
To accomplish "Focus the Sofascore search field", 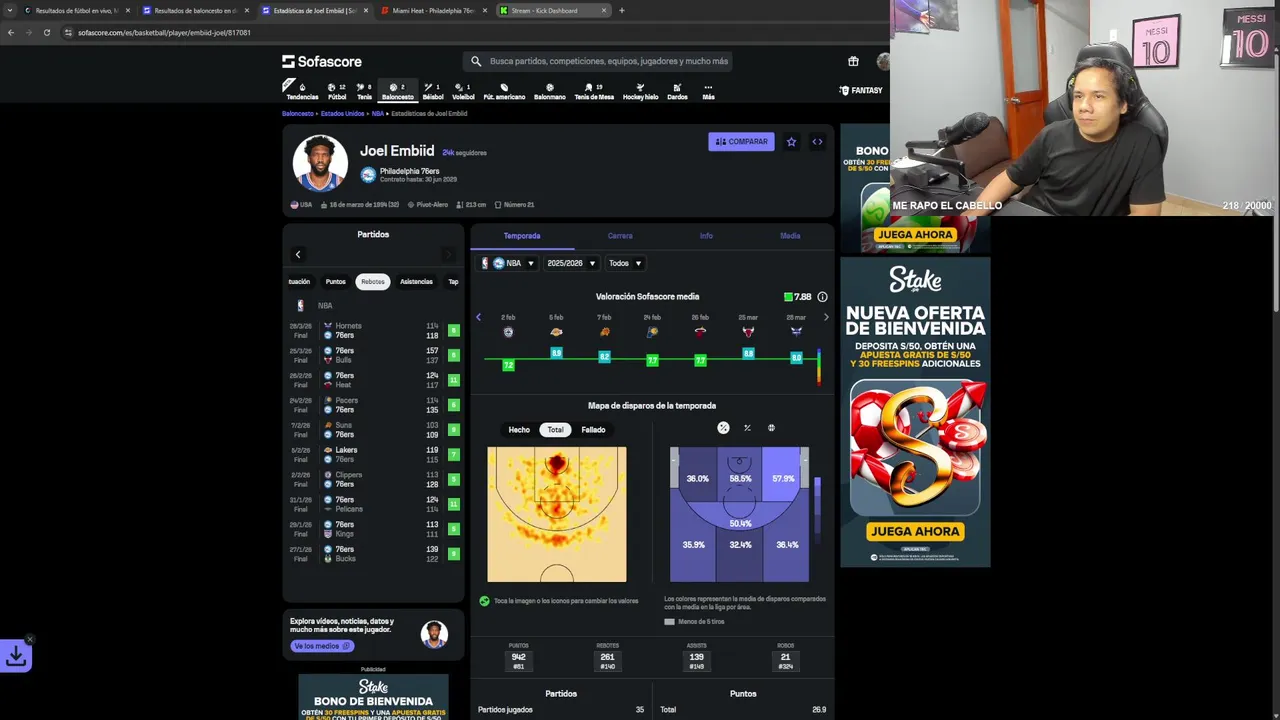I will click(600, 61).
